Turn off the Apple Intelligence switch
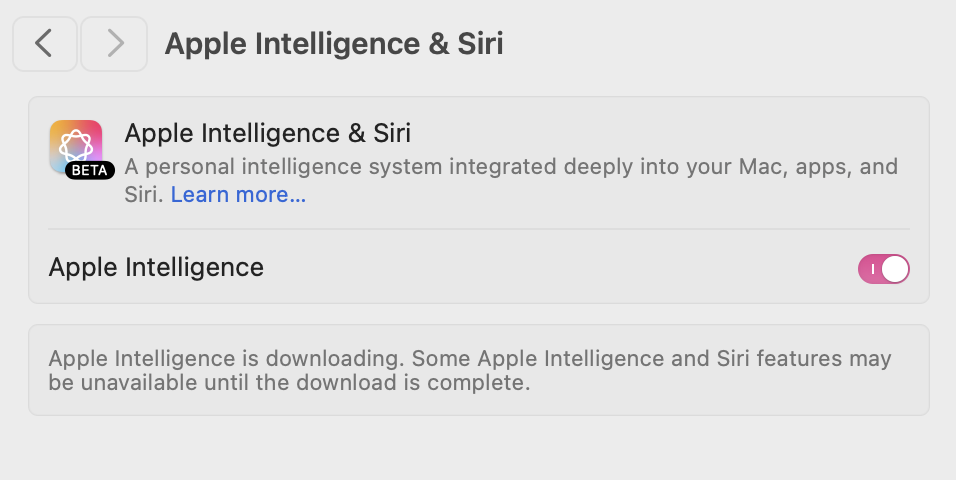Screen dimensions: 956x480 coord(883,268)
